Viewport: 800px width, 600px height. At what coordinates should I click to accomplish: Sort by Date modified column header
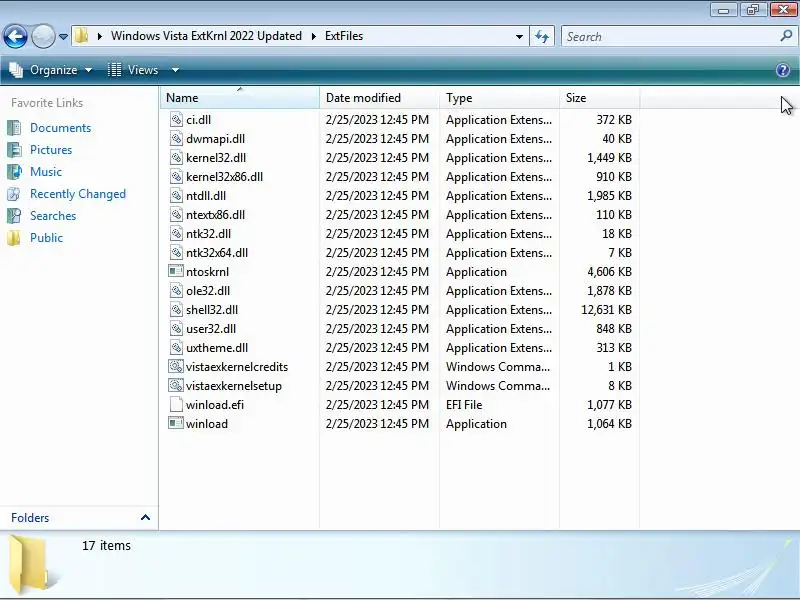click(379, 97)
